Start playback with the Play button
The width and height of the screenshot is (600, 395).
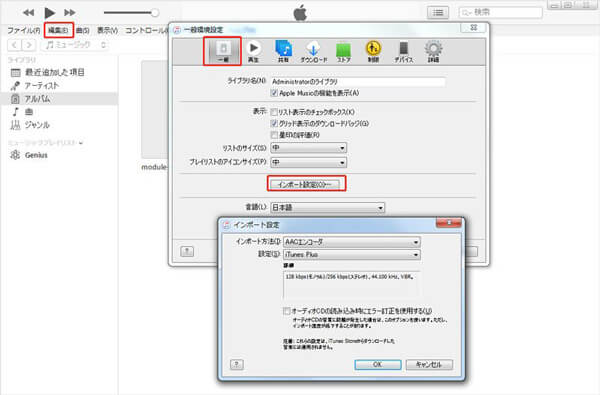(x=49, y=13)
